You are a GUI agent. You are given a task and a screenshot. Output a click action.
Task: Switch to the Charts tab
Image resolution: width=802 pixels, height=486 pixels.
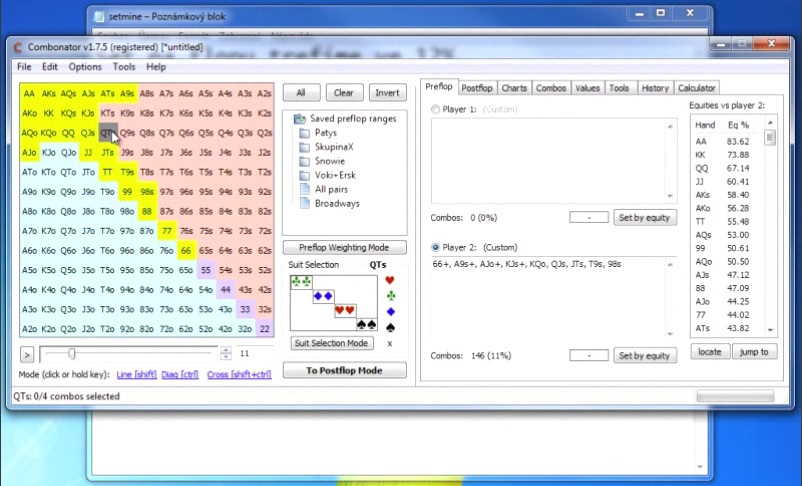point(514,89)
